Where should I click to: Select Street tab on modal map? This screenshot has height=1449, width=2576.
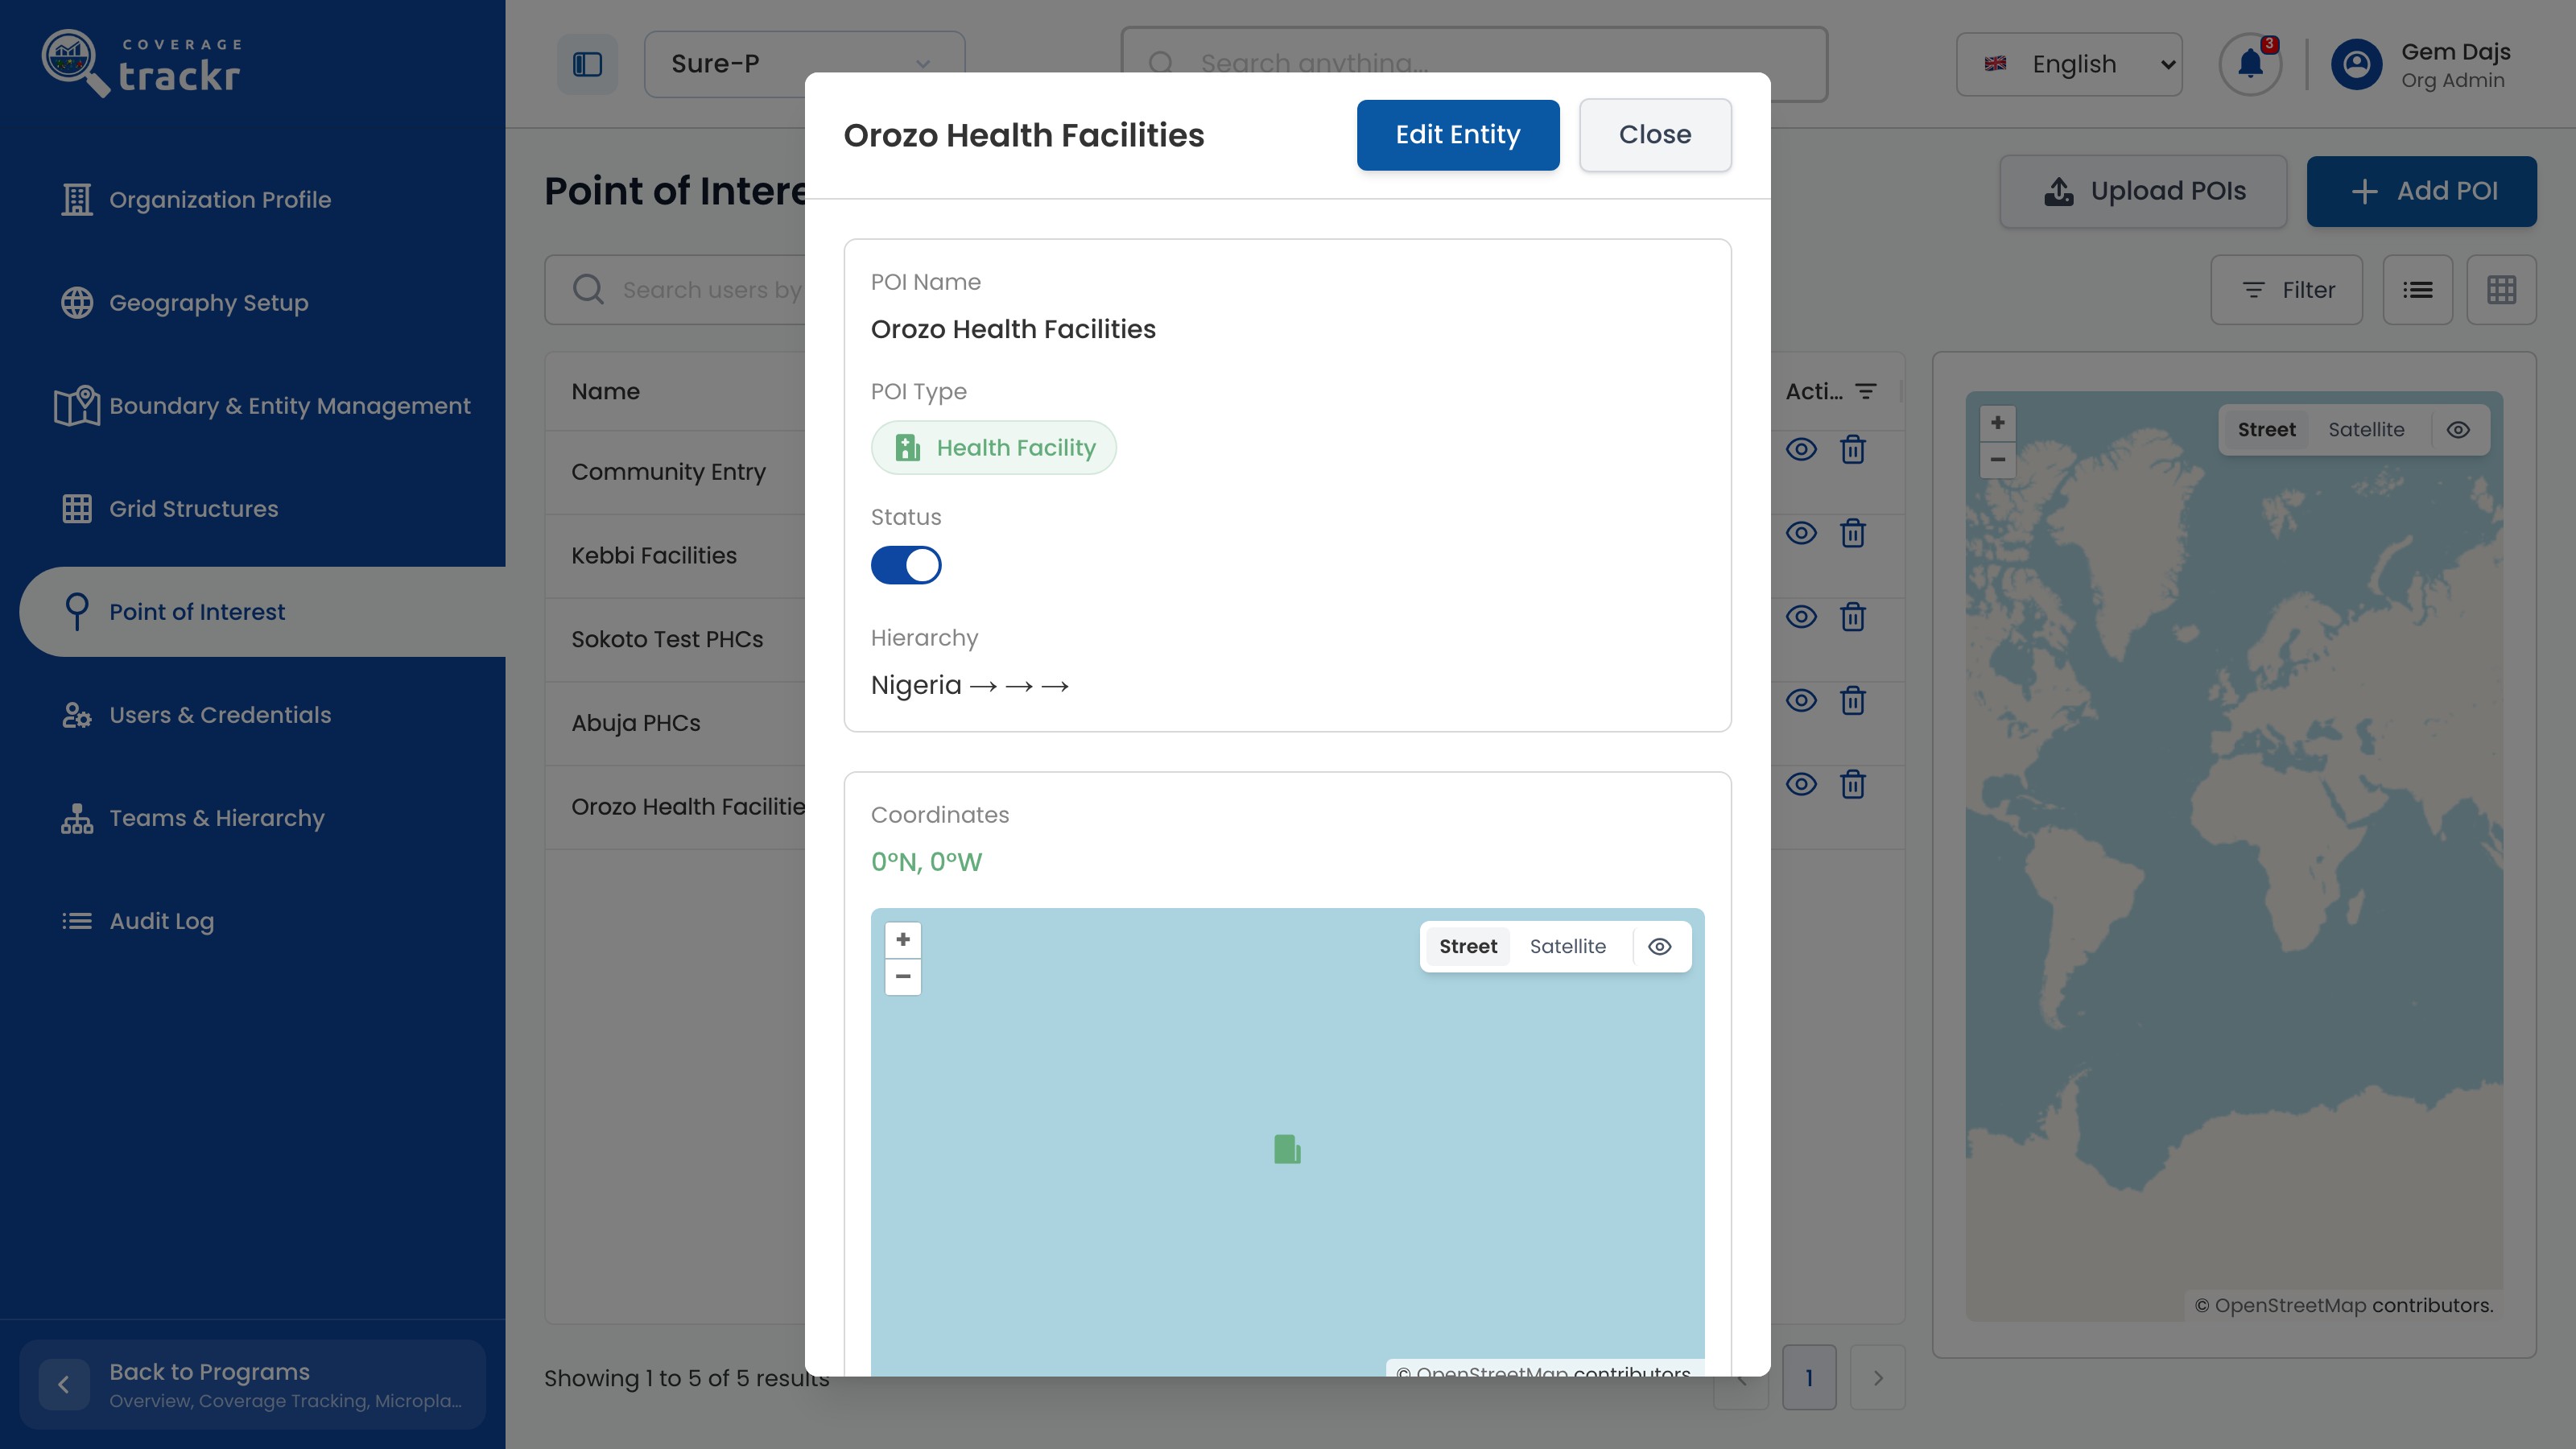click(x=1468, y=947)
